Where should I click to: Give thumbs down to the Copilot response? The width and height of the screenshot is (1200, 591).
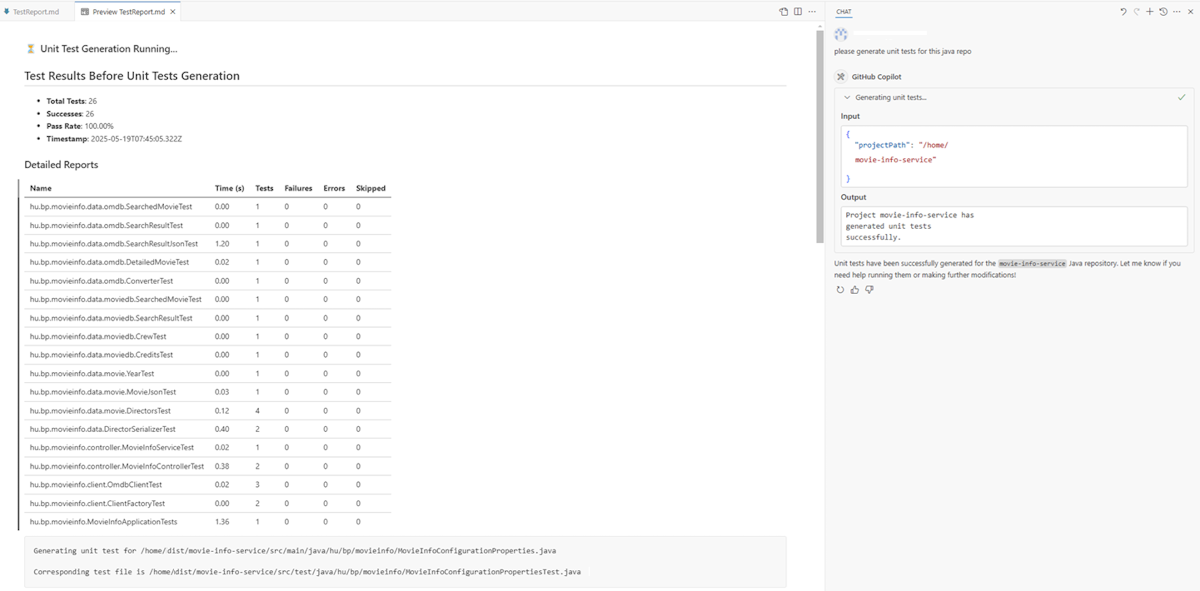(x=869, y=290)
